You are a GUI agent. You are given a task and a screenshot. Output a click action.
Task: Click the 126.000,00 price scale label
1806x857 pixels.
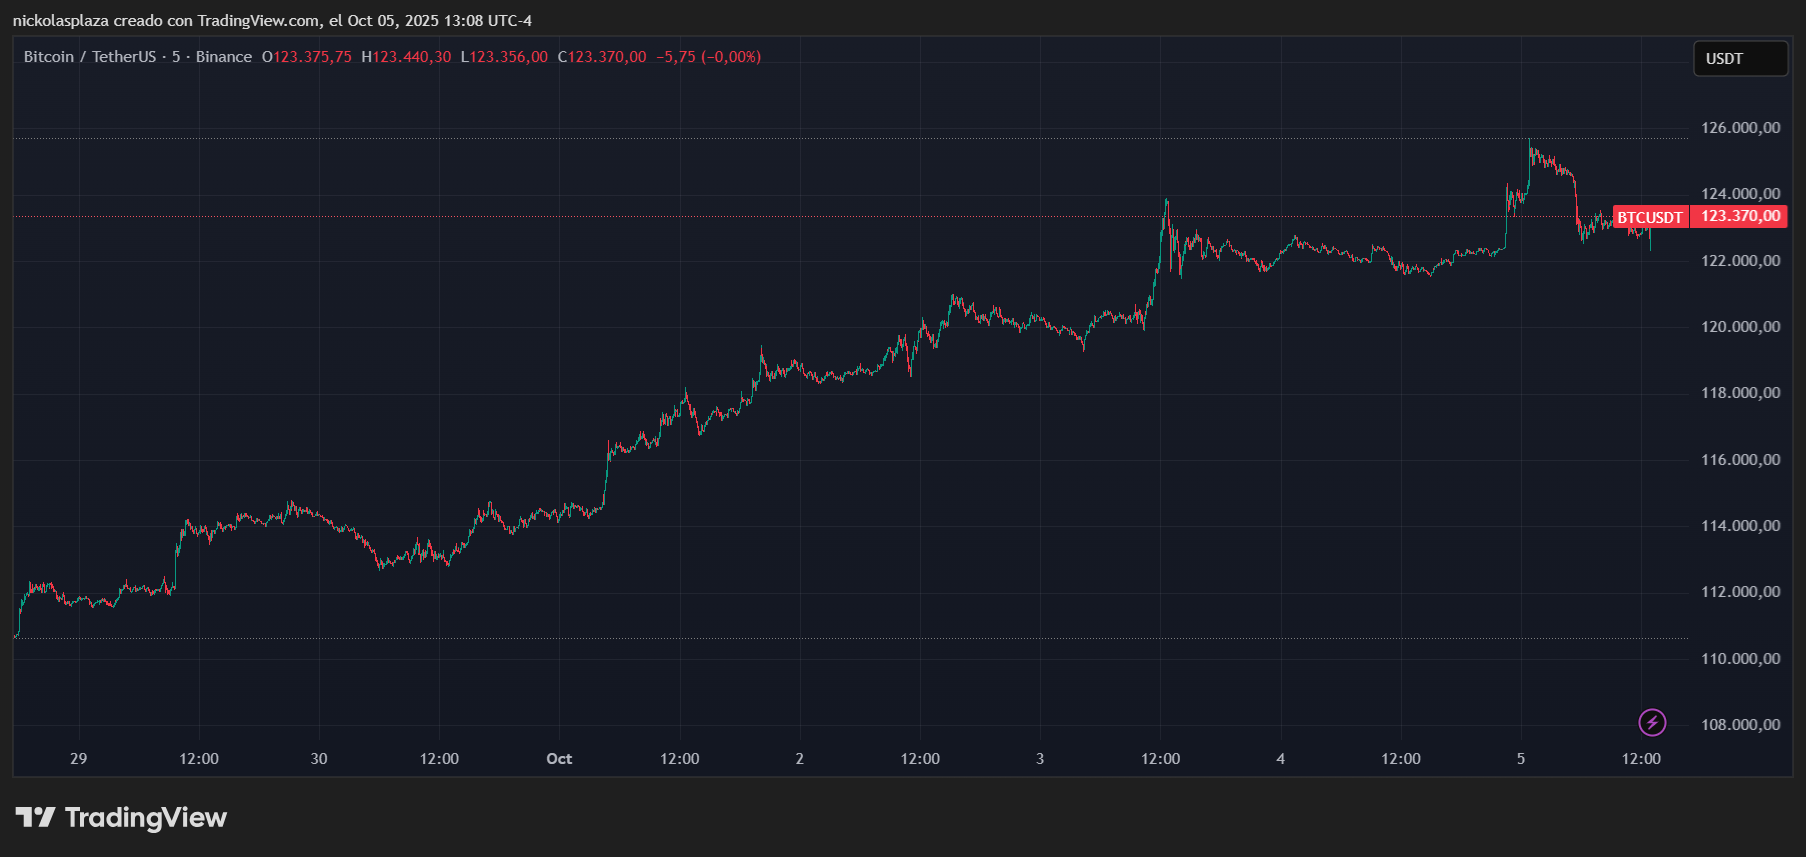1740,128
